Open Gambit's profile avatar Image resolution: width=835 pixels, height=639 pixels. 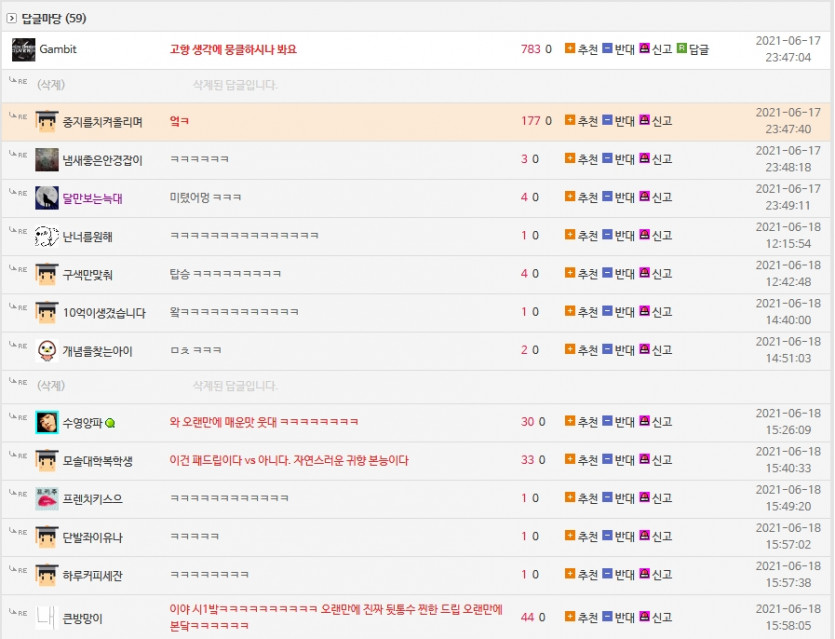(x=23, y=50)
